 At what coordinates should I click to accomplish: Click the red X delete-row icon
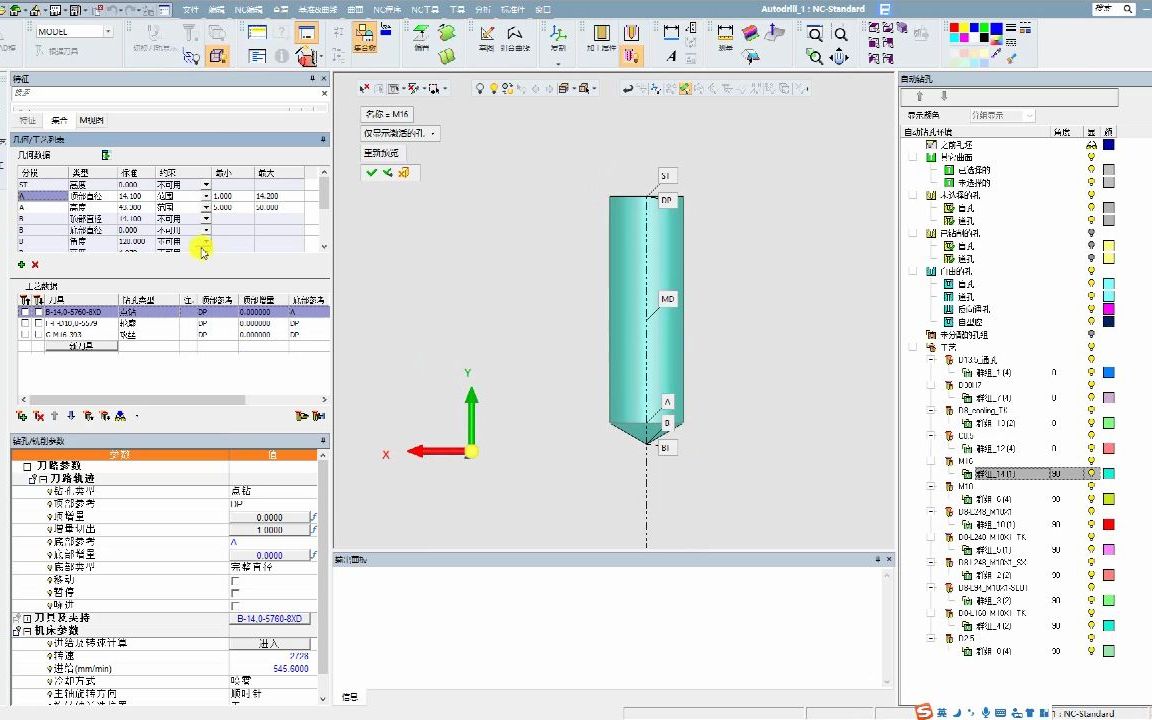35,264
